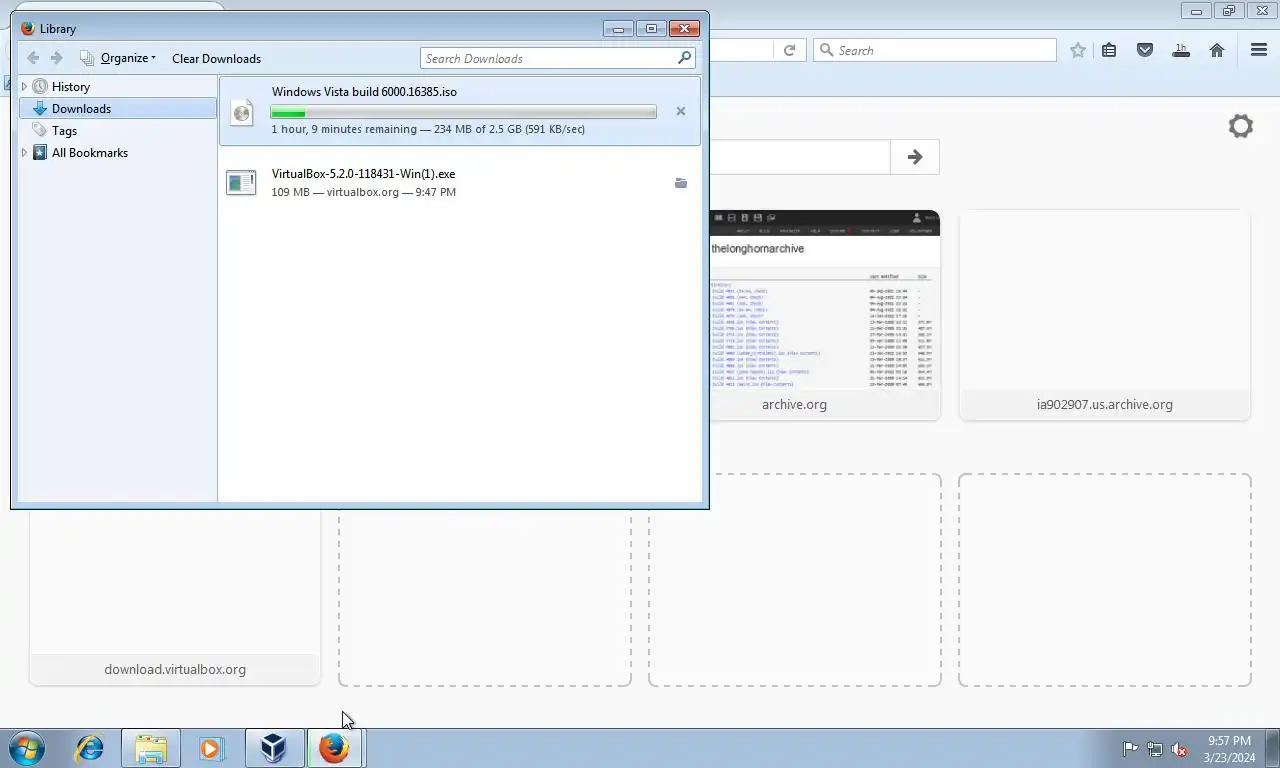Open Windows Media Player from taskbar
The width and height of the screenshot is (1280, 768).
(211, 748)
